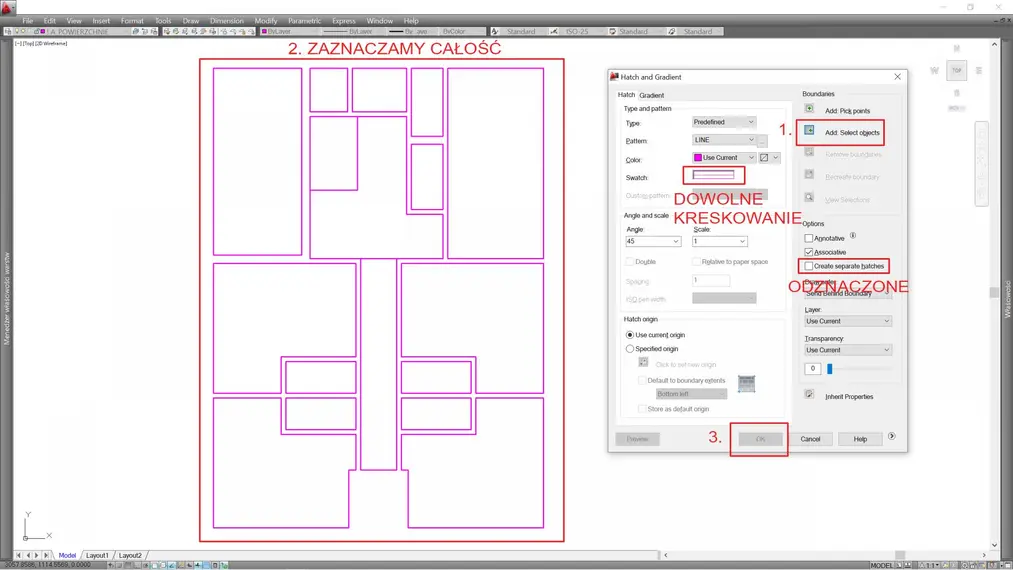1013x570 pixels.
Task: Open the Color dropdown showing Use Current
Action: (x=724, y=158)
